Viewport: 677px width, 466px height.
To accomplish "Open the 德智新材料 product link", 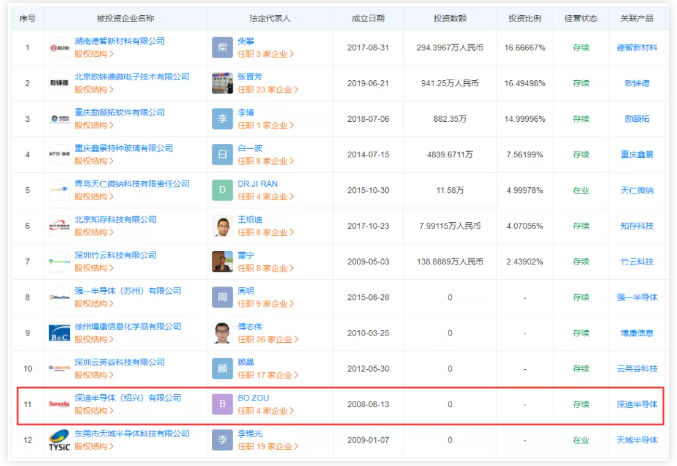I will pyautogui.click(x=637, y=48).
